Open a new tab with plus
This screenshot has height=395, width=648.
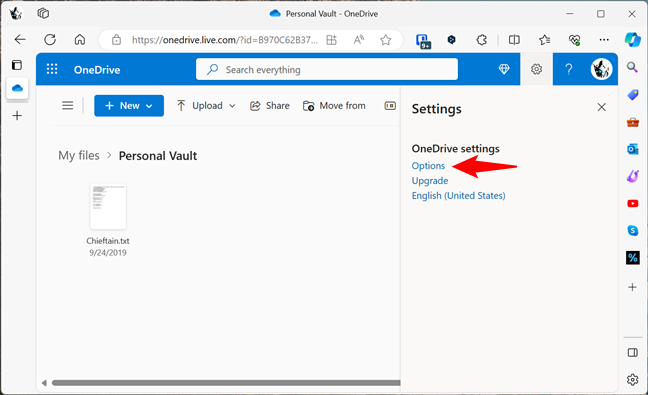pyautogui.click(x=17, y=115)
